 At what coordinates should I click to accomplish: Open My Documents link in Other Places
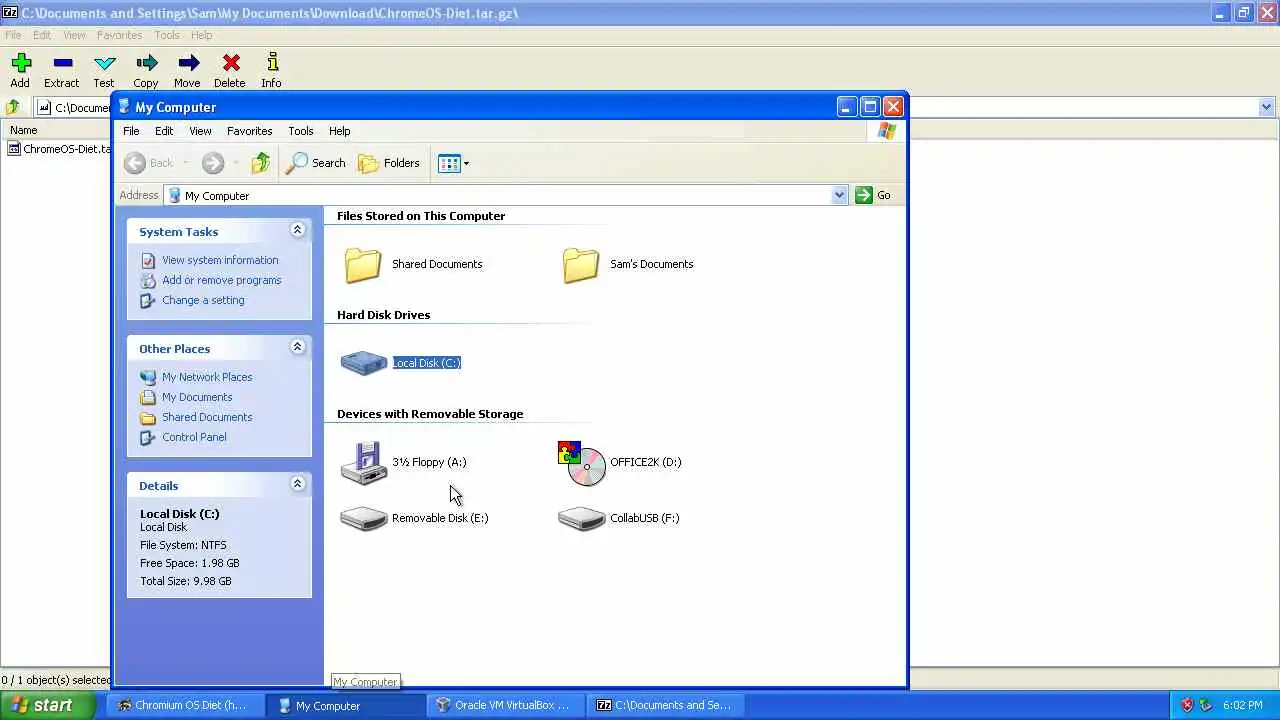197,397
